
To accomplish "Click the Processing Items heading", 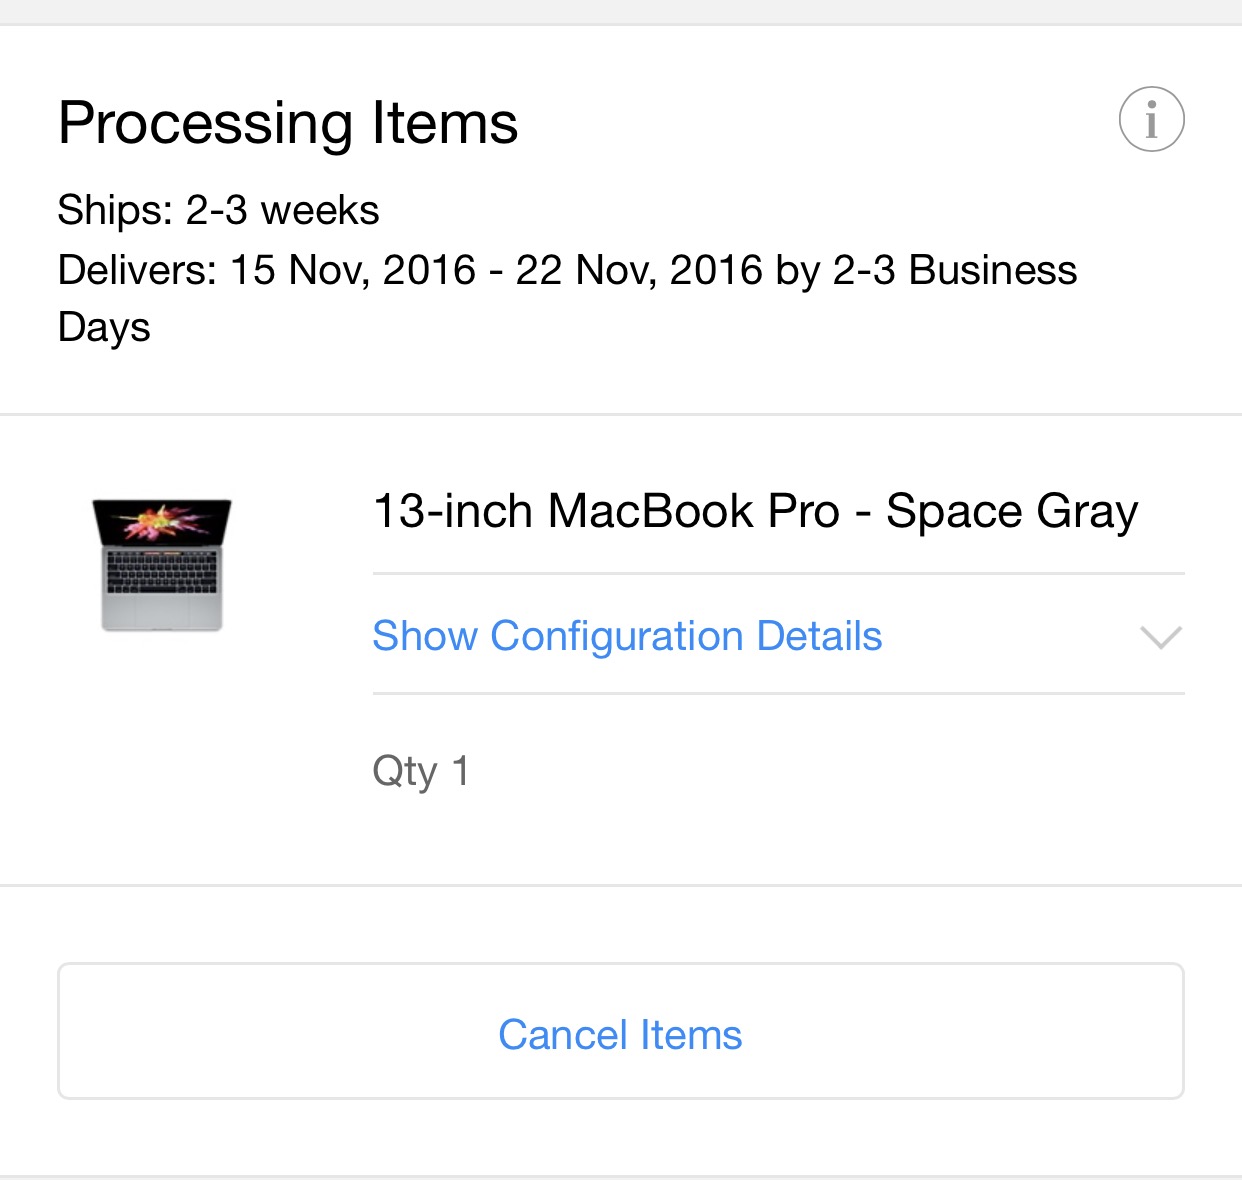I will [x=288, y=123].
